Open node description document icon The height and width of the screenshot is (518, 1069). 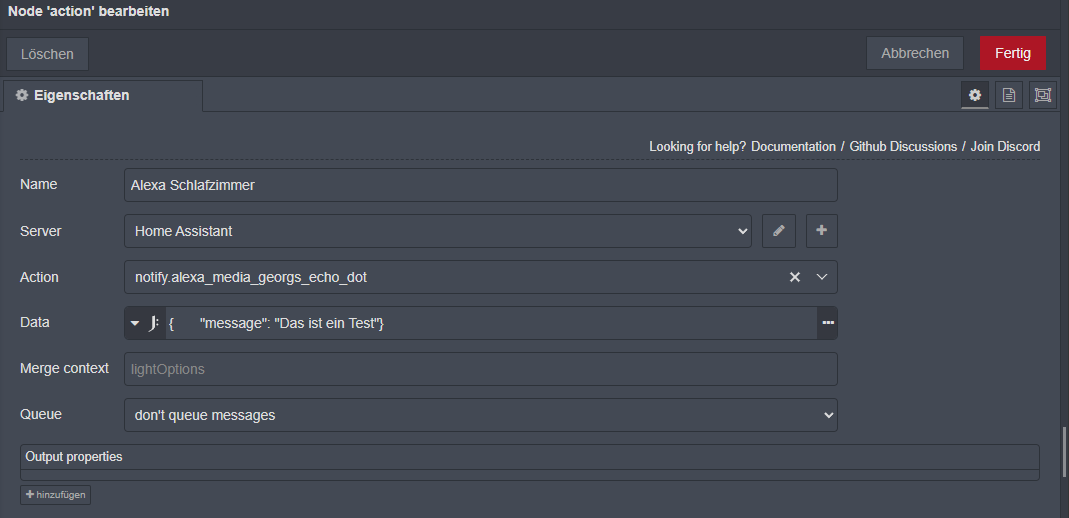[1009, 95]
